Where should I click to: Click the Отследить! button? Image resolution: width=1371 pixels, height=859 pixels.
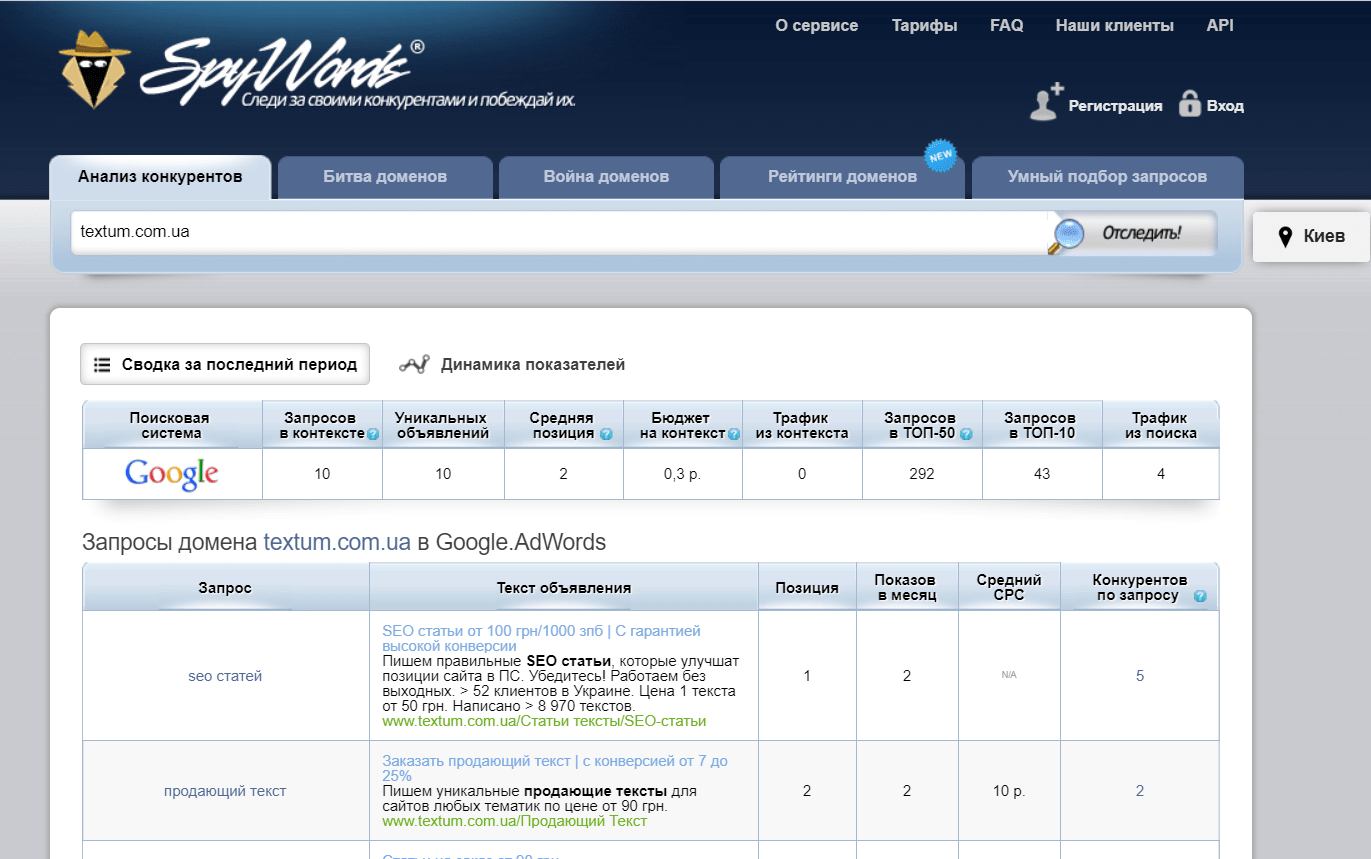tap(1133, 234)
